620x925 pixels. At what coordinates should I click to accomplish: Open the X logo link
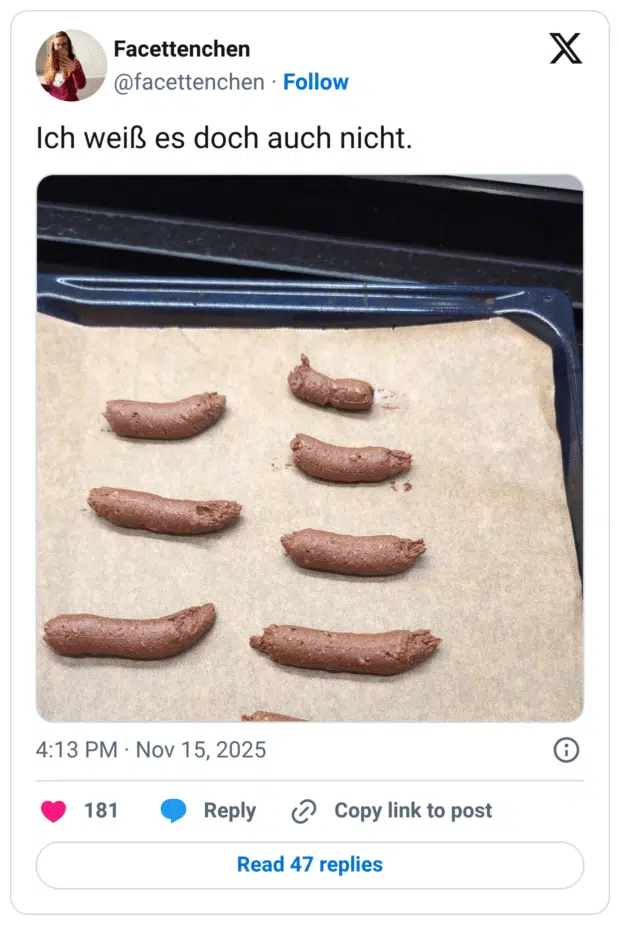(x=566, y=48)
